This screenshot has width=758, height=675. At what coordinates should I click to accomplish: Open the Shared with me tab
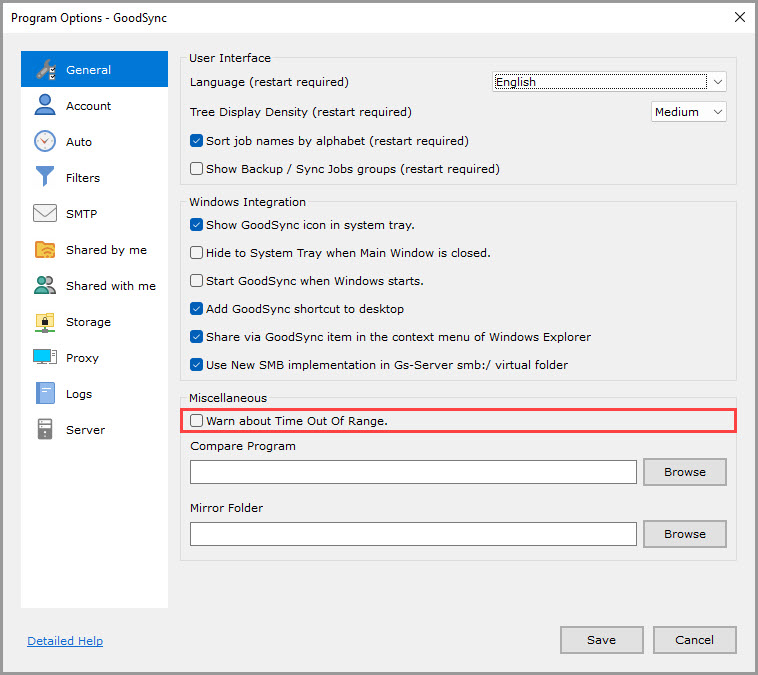click(x=94, y=285)
